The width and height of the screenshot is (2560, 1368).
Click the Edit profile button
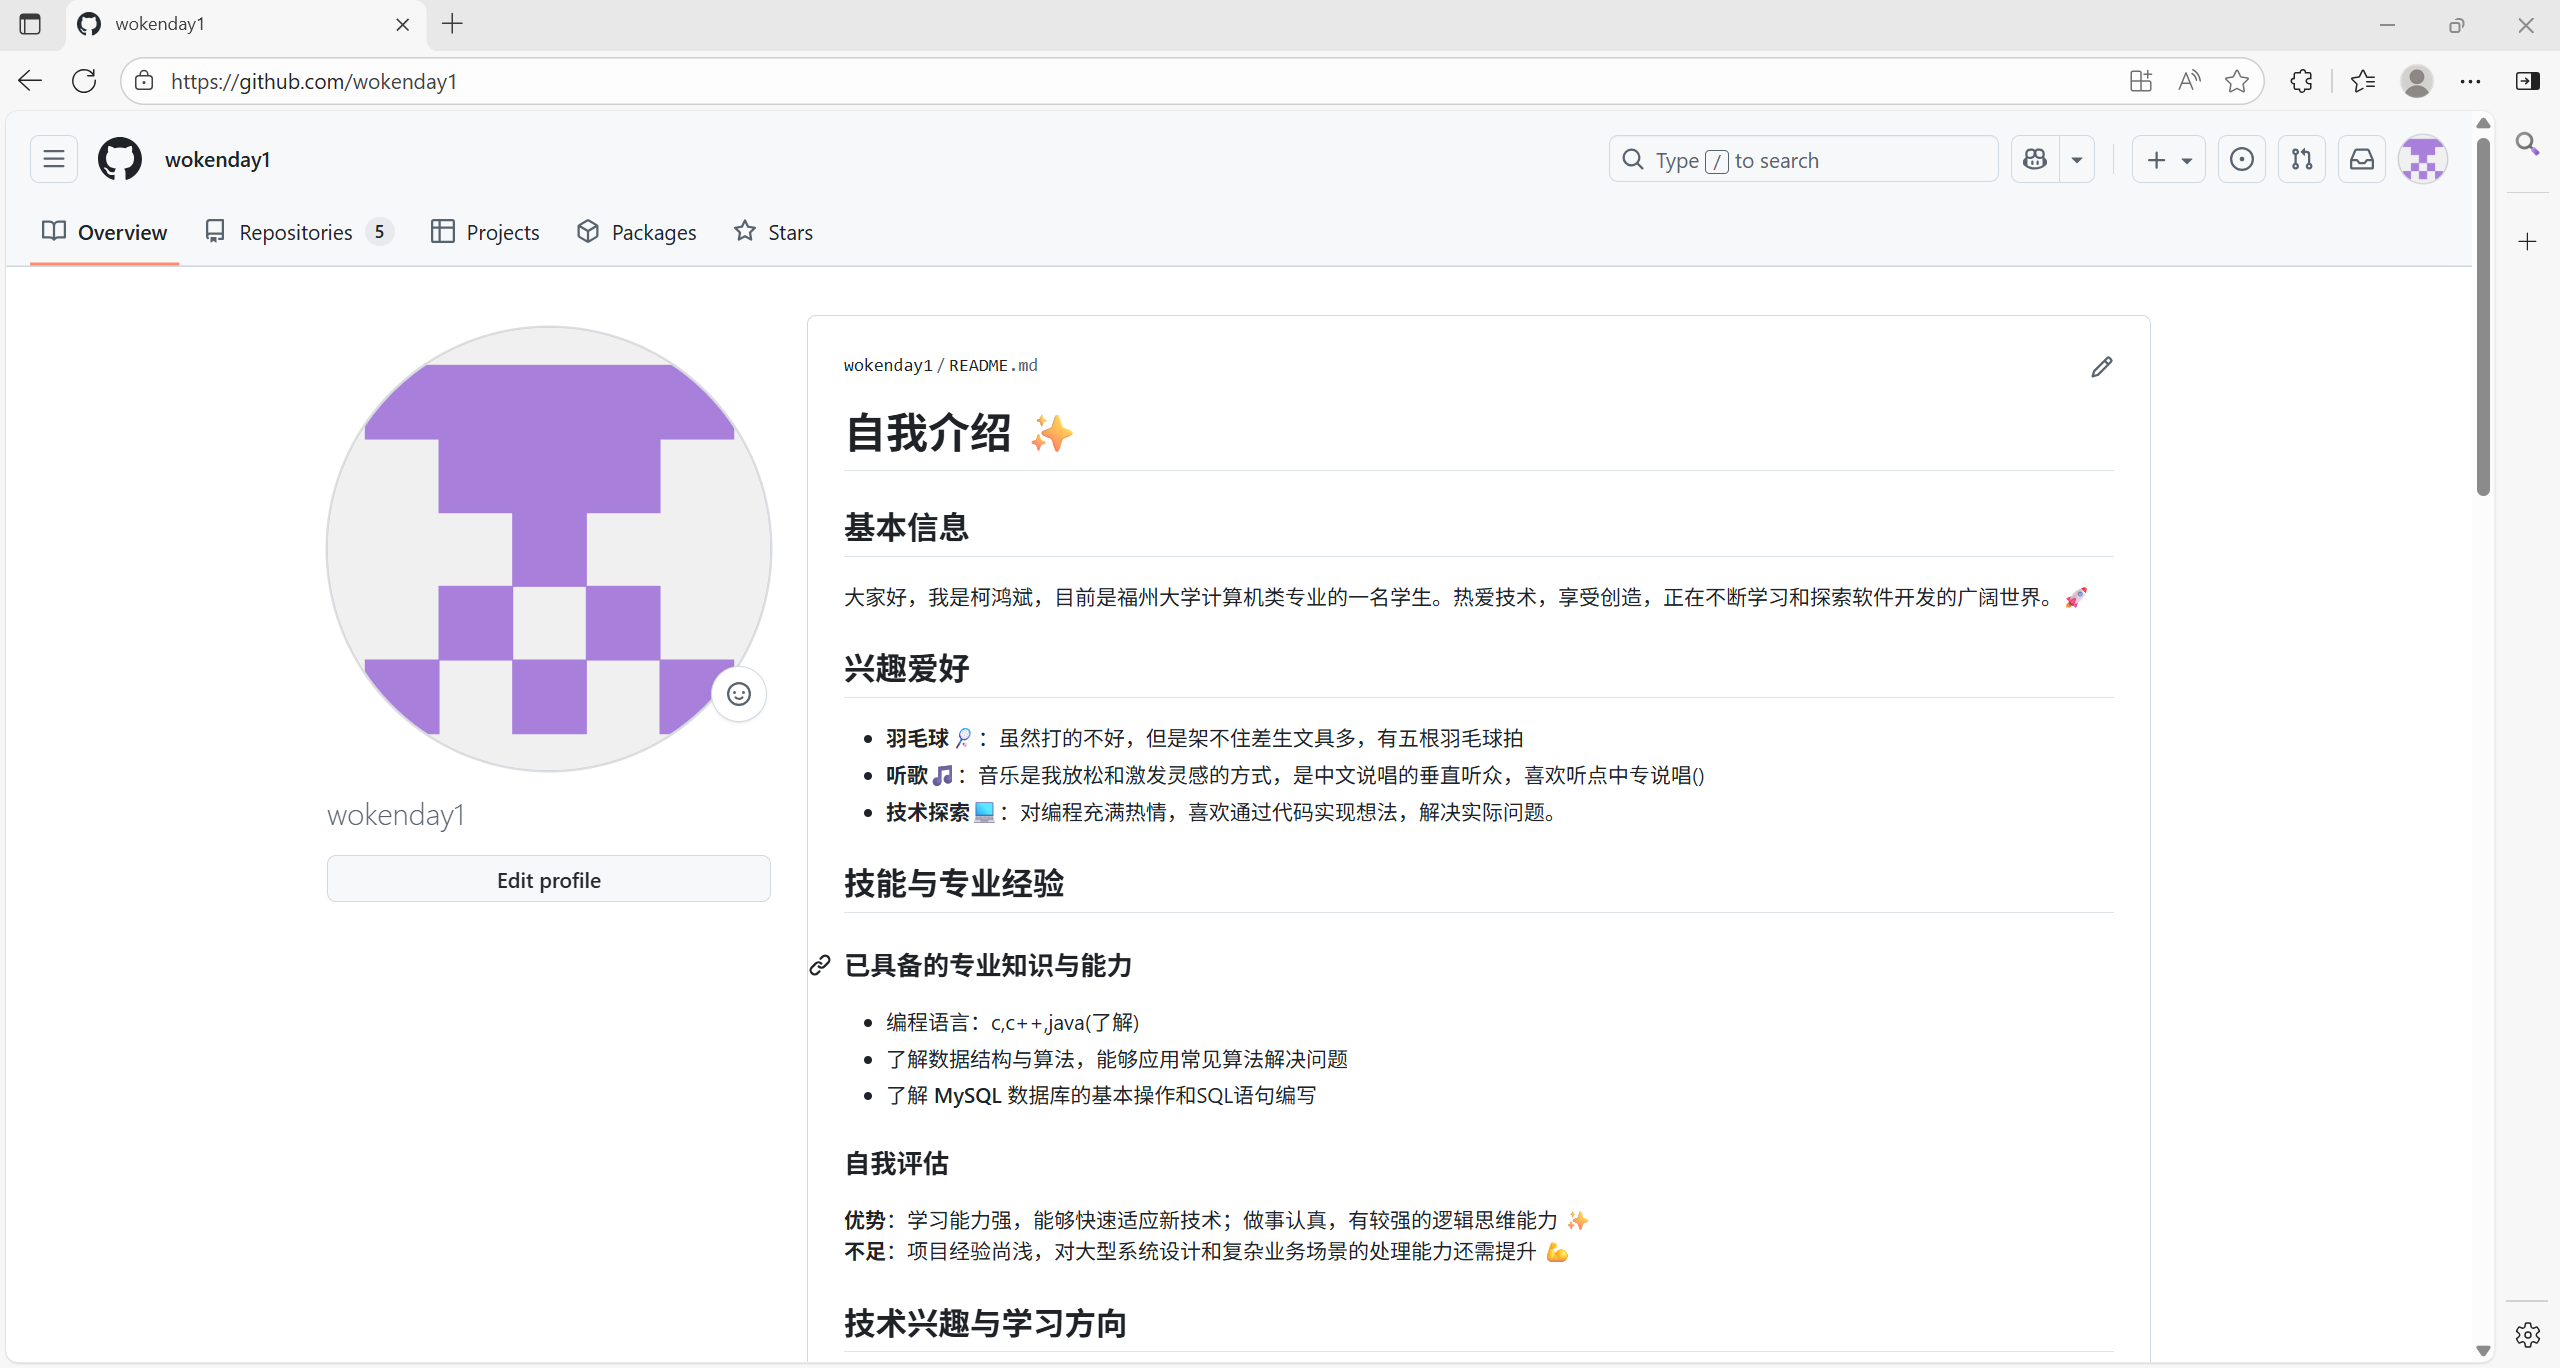pos(548,880)
